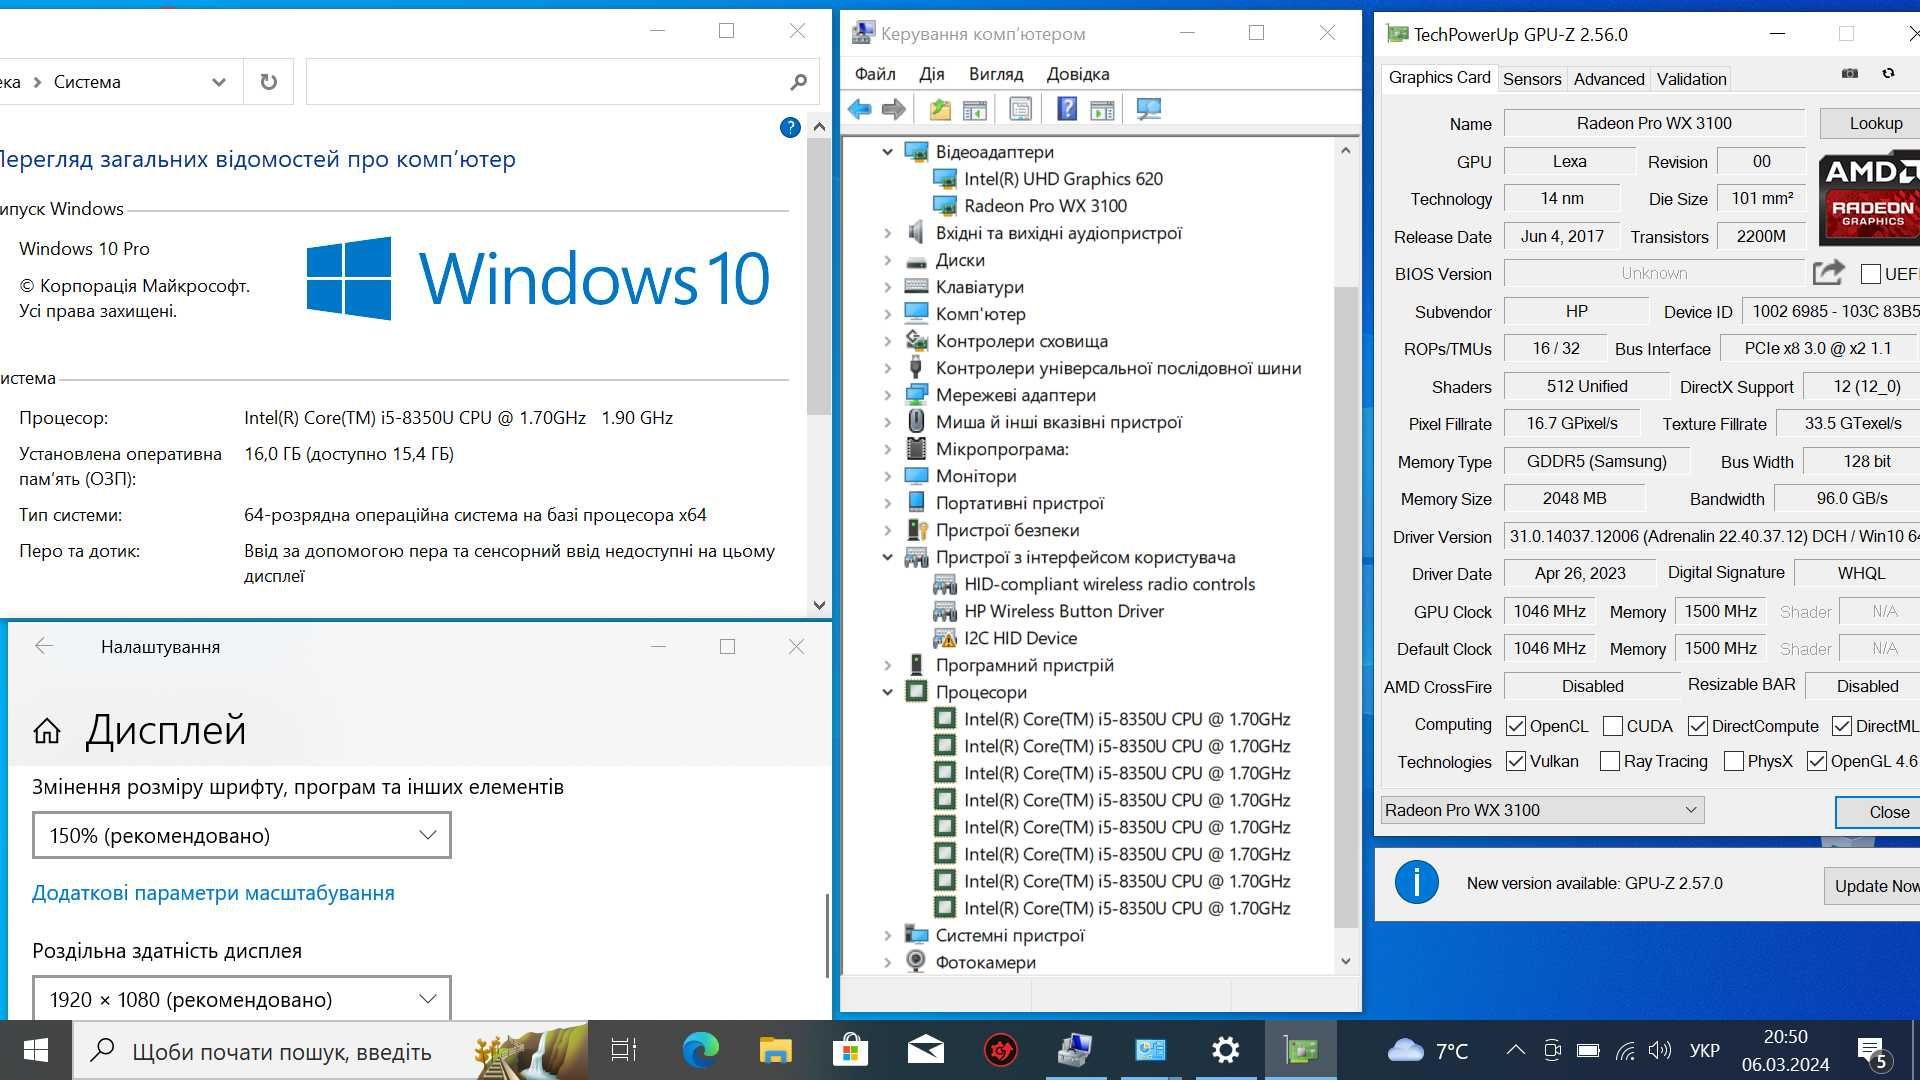Toggle the Vulkan checkbox in GPU-Z
Screen dimensions: 1920x1080
pos(1516,761)
